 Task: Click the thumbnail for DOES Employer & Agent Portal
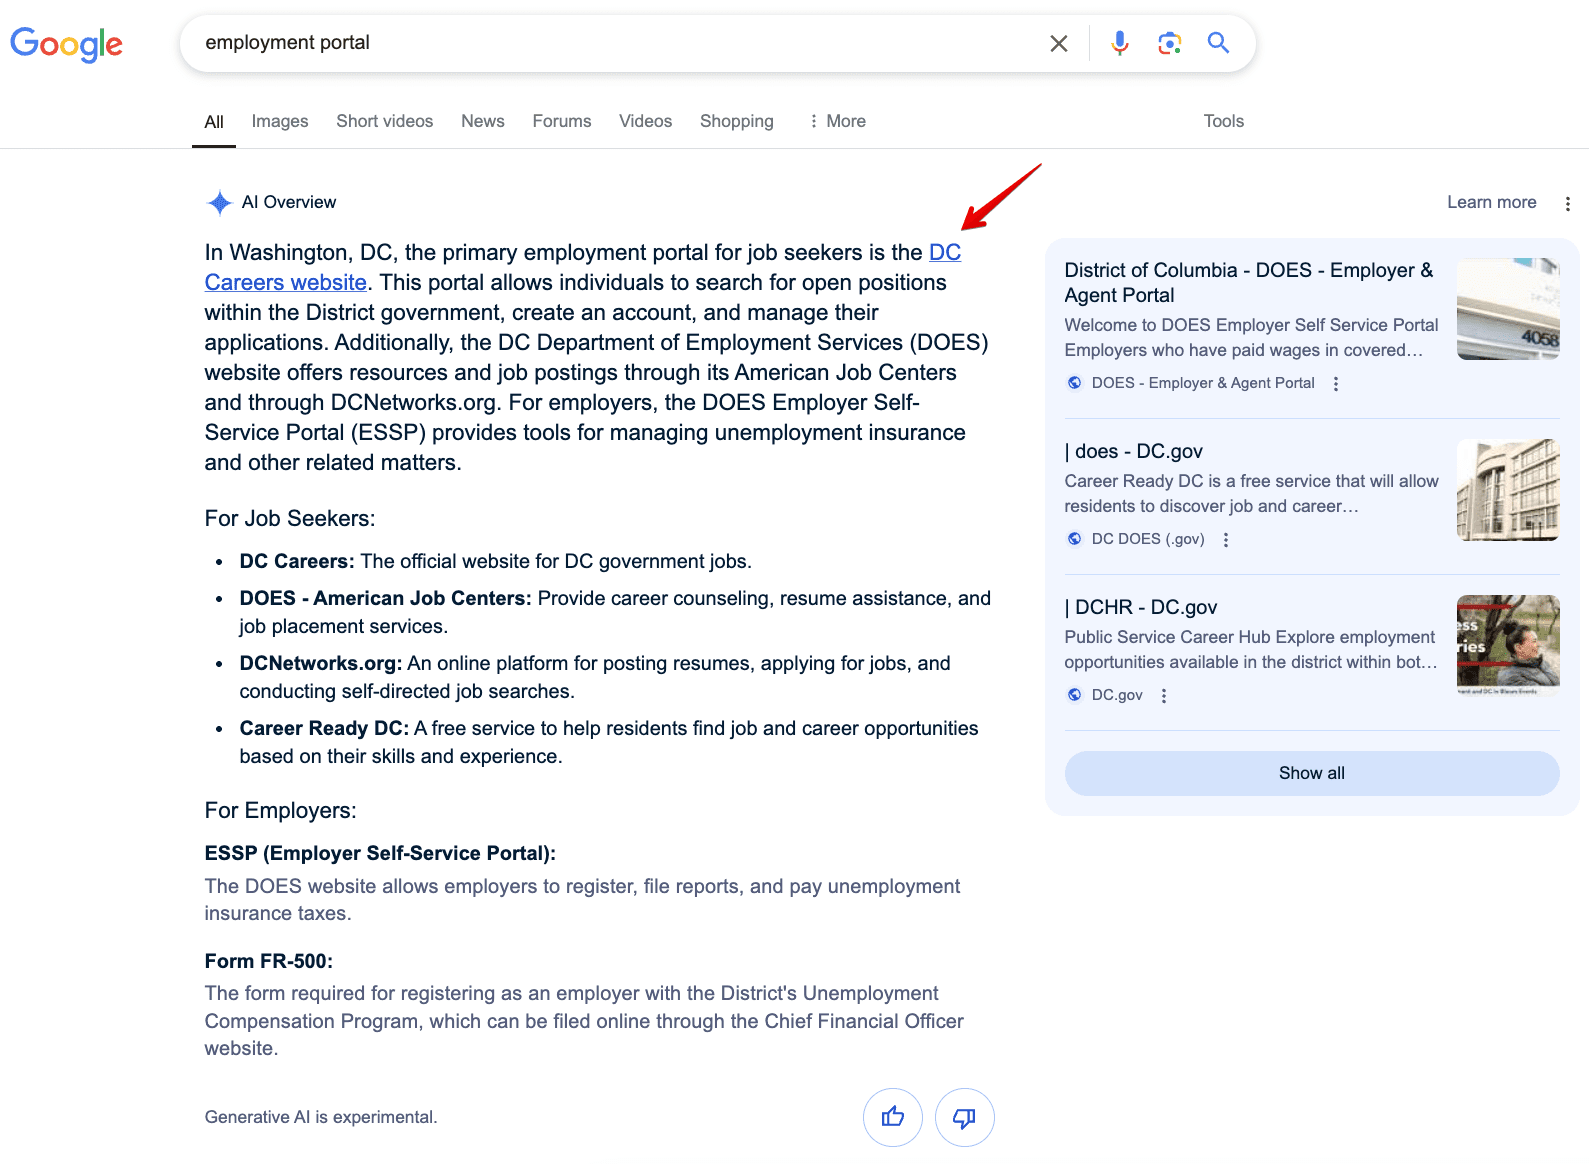1507,309
